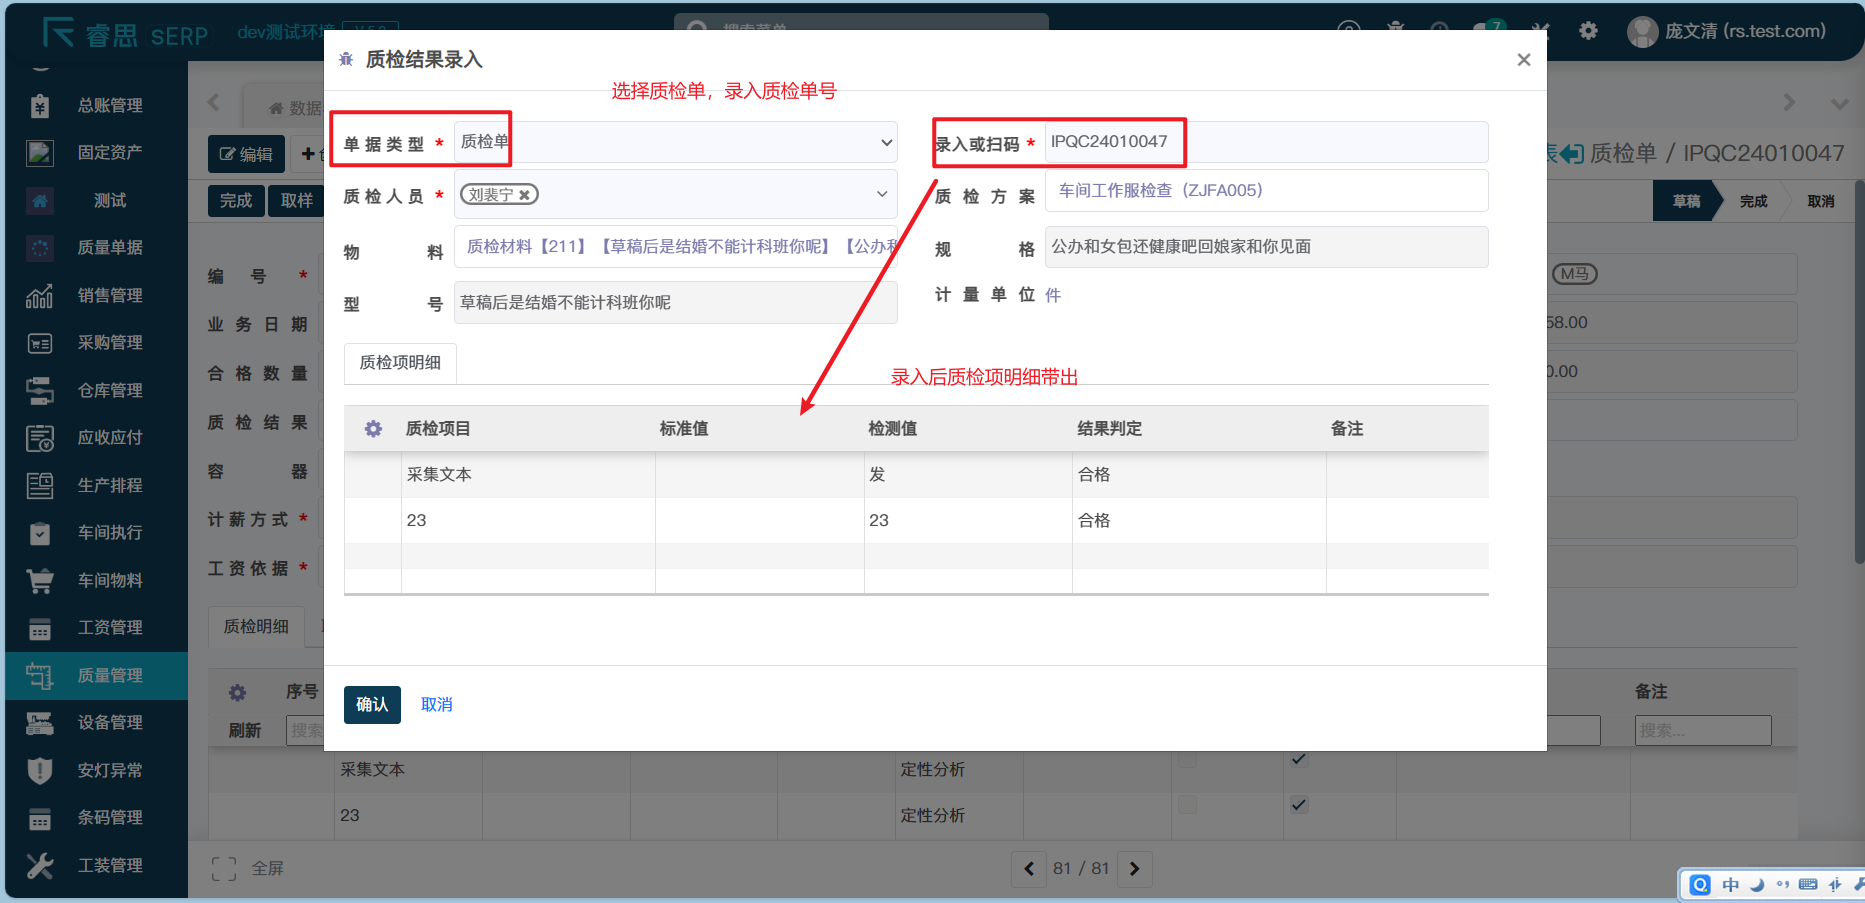Expand the 质检人员 dropdown

[881, 194]
